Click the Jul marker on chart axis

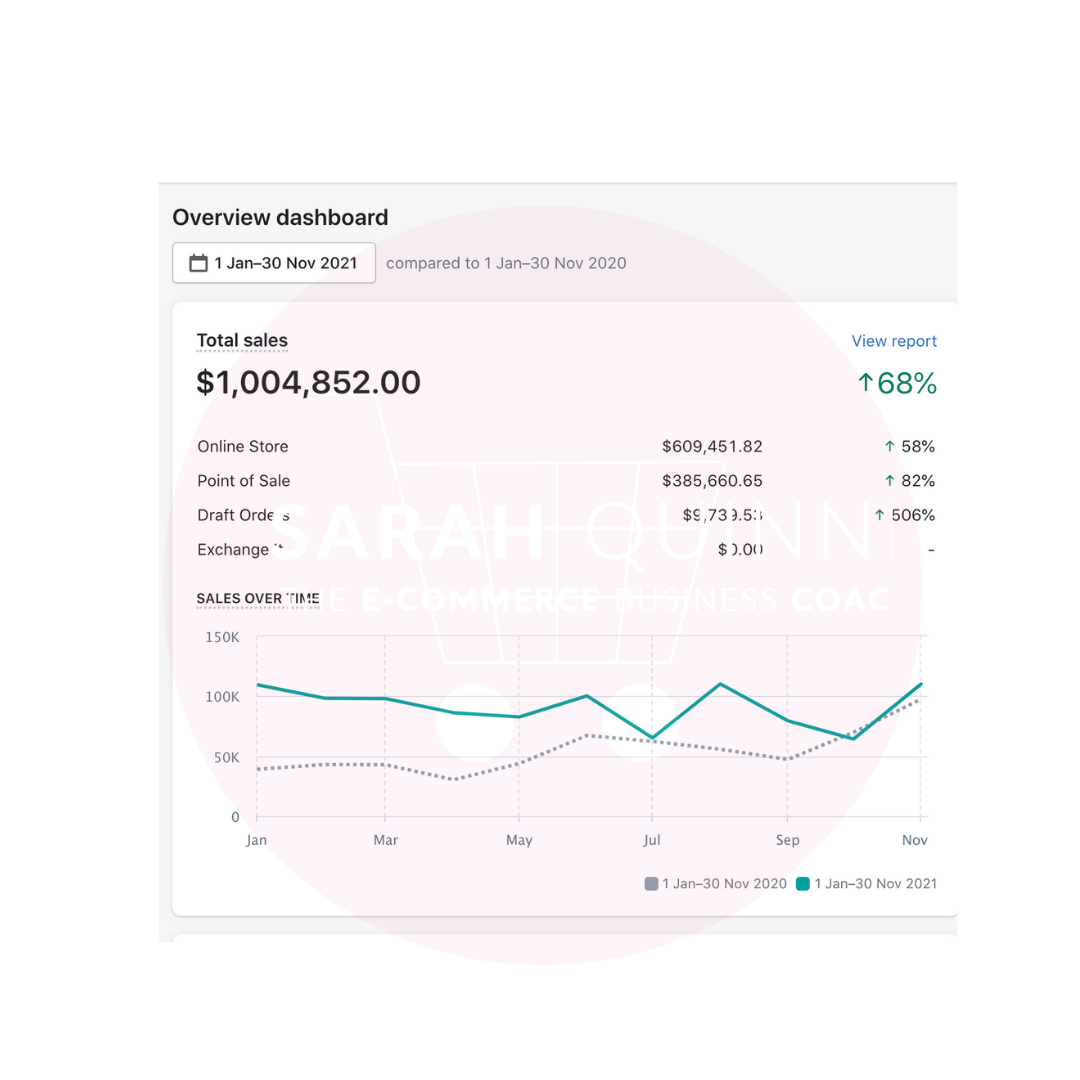pos(652,840)
